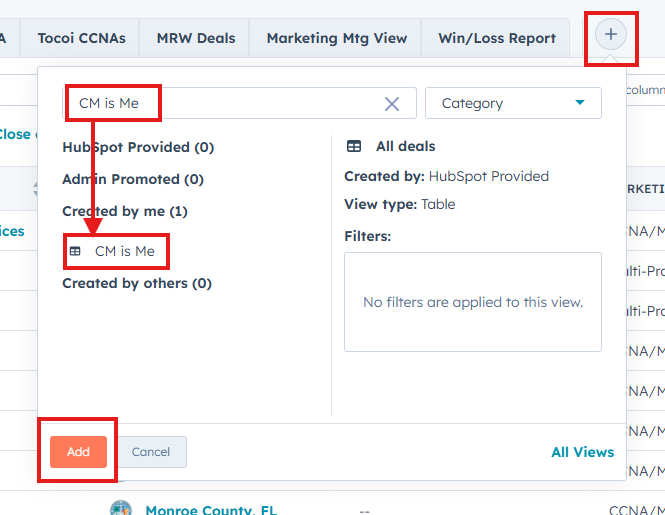Clear the search text with X icon
The height and width of the screenshot is (515, 665).
[392, 104]
